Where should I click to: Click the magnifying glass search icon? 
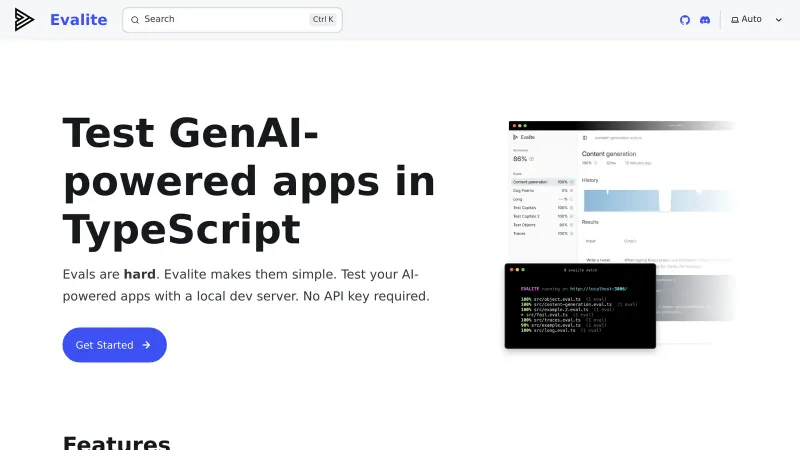[135, 20]
